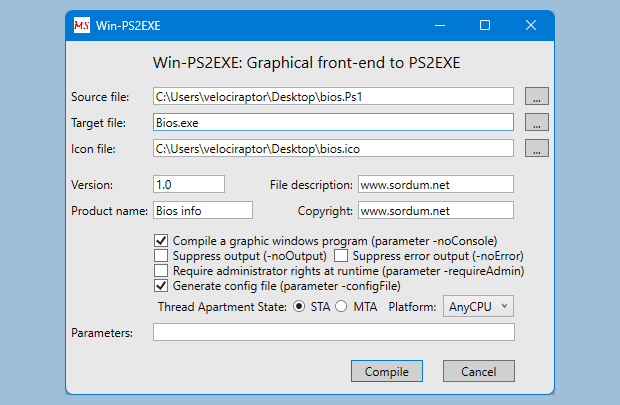Click the 'Platform:' label
This screenshot has height=405, width=620.
[412, 307]
